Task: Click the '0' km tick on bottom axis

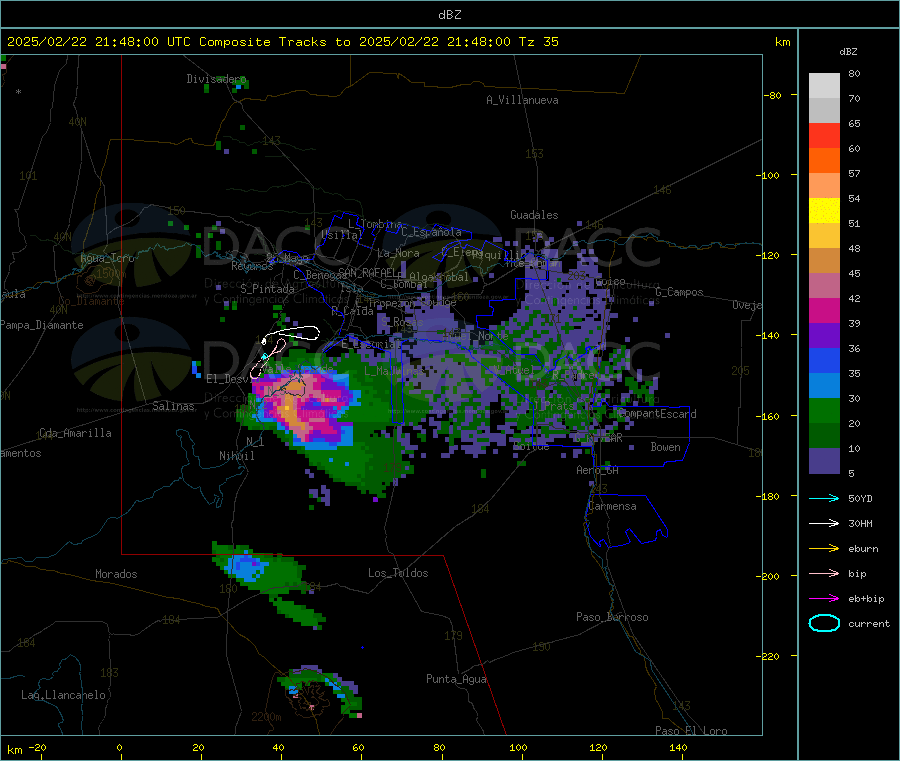Action: tap(119, 747)
